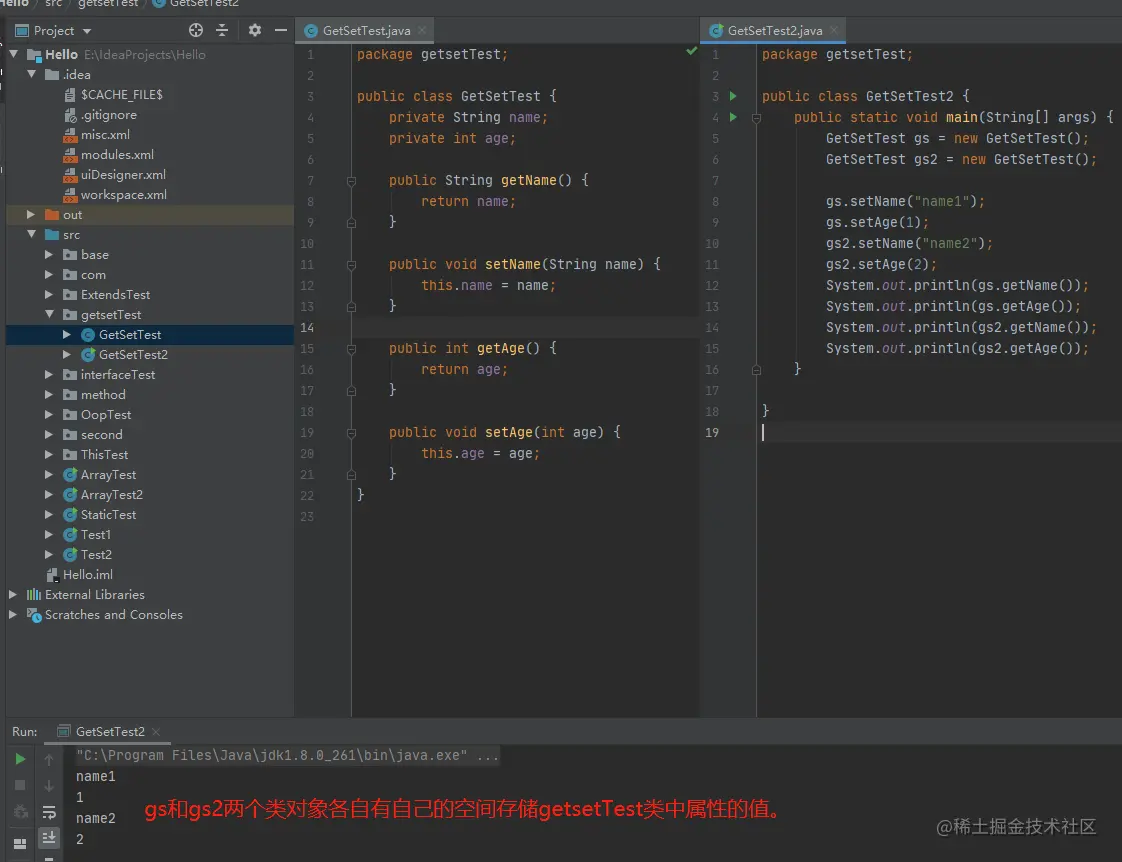Toggle Scroll to End in Run console

point(49,837)
